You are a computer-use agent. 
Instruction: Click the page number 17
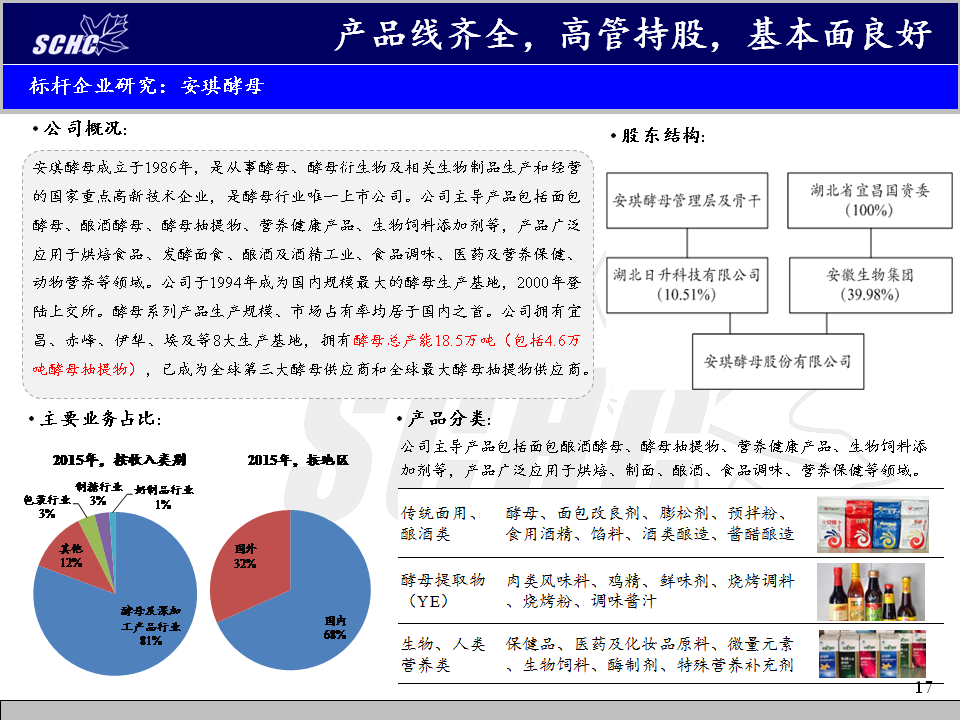[x=923, y=688]
